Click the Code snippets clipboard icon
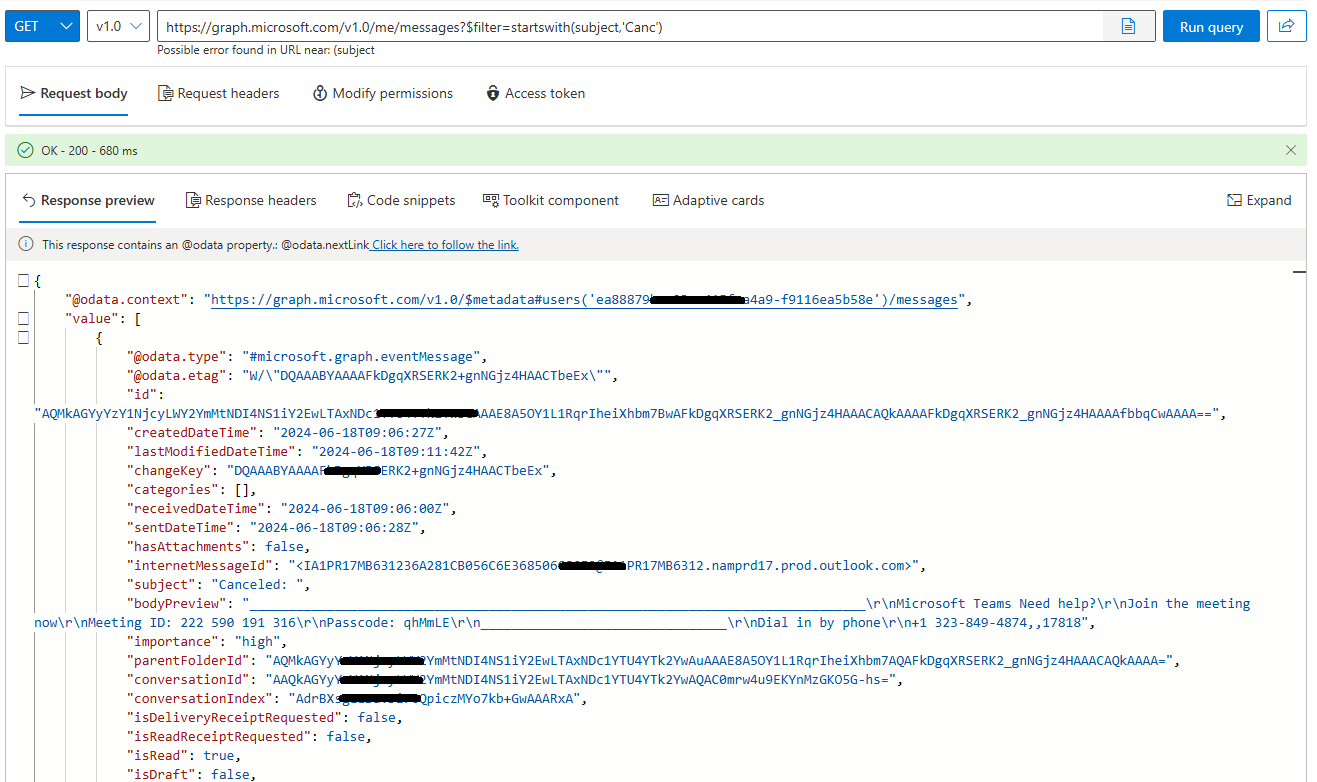 click(x=354, y=200)
